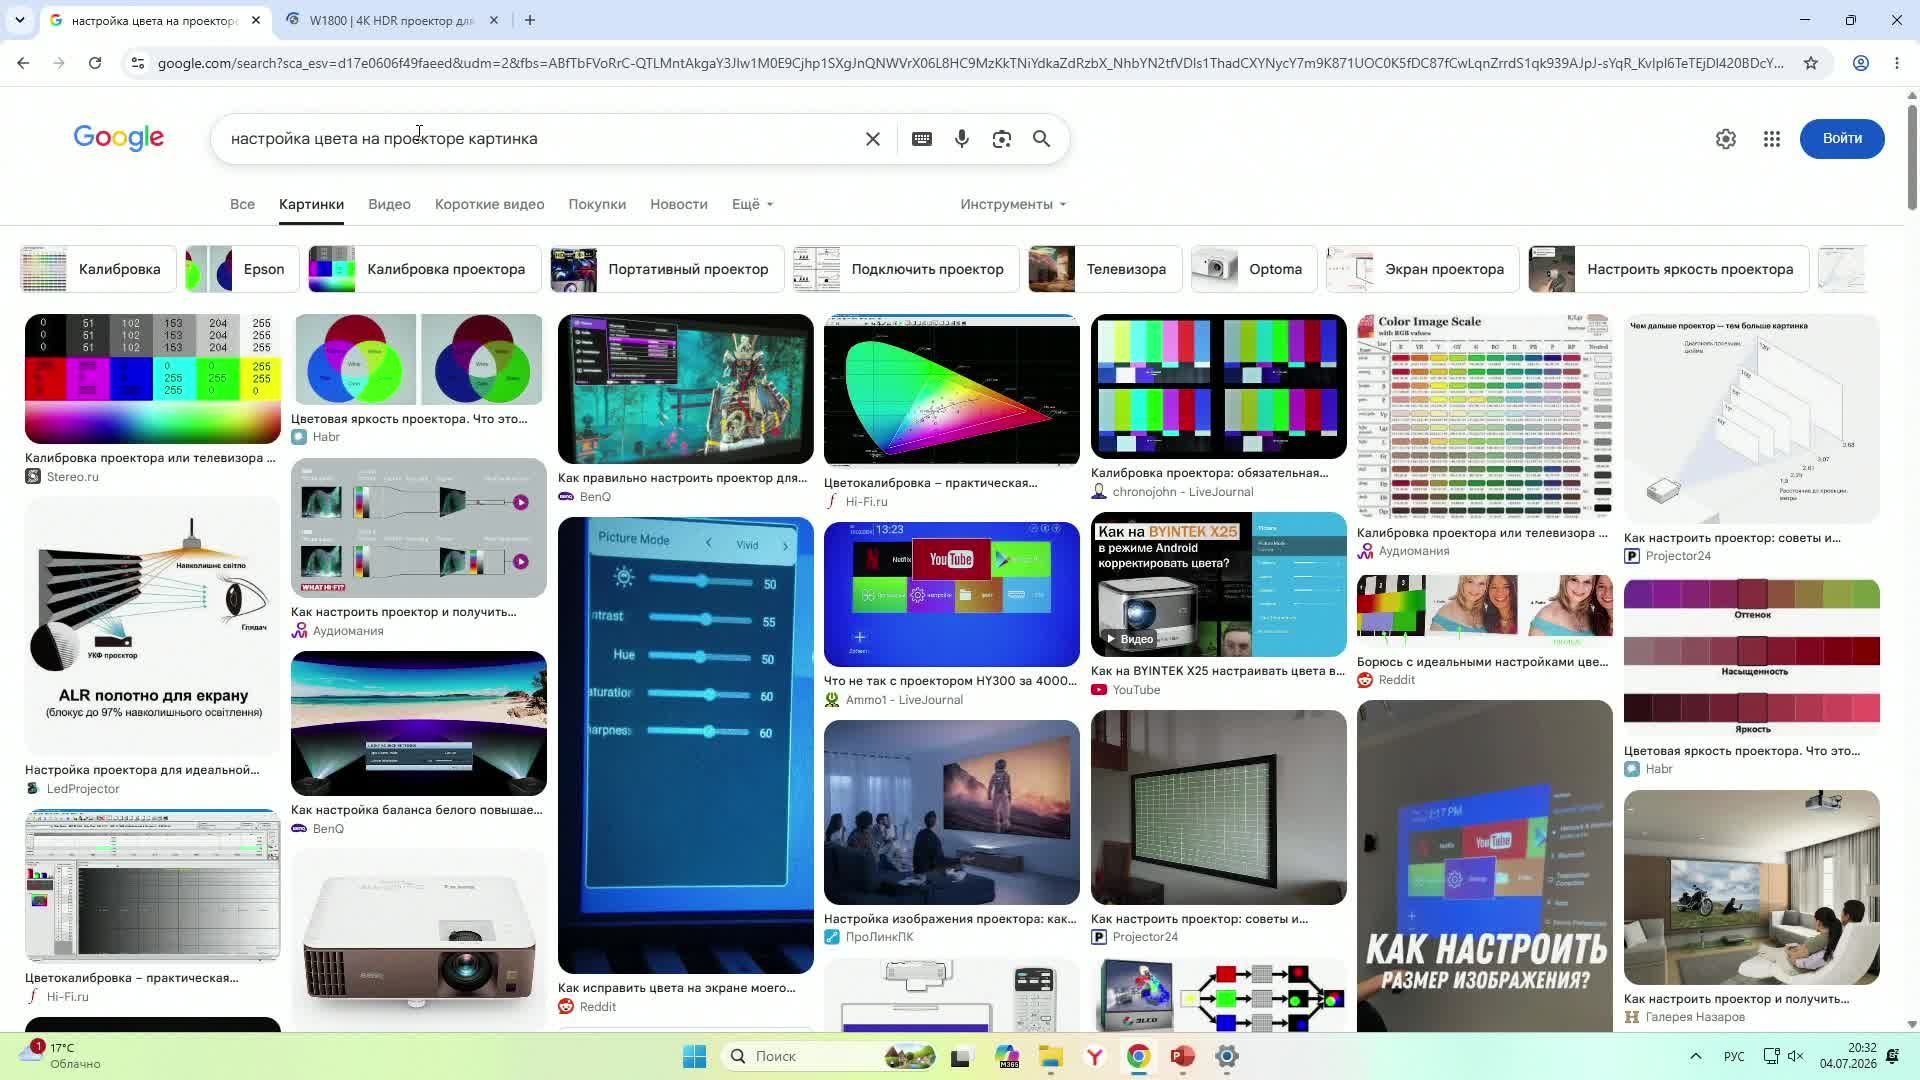Reload the current page

95,63
